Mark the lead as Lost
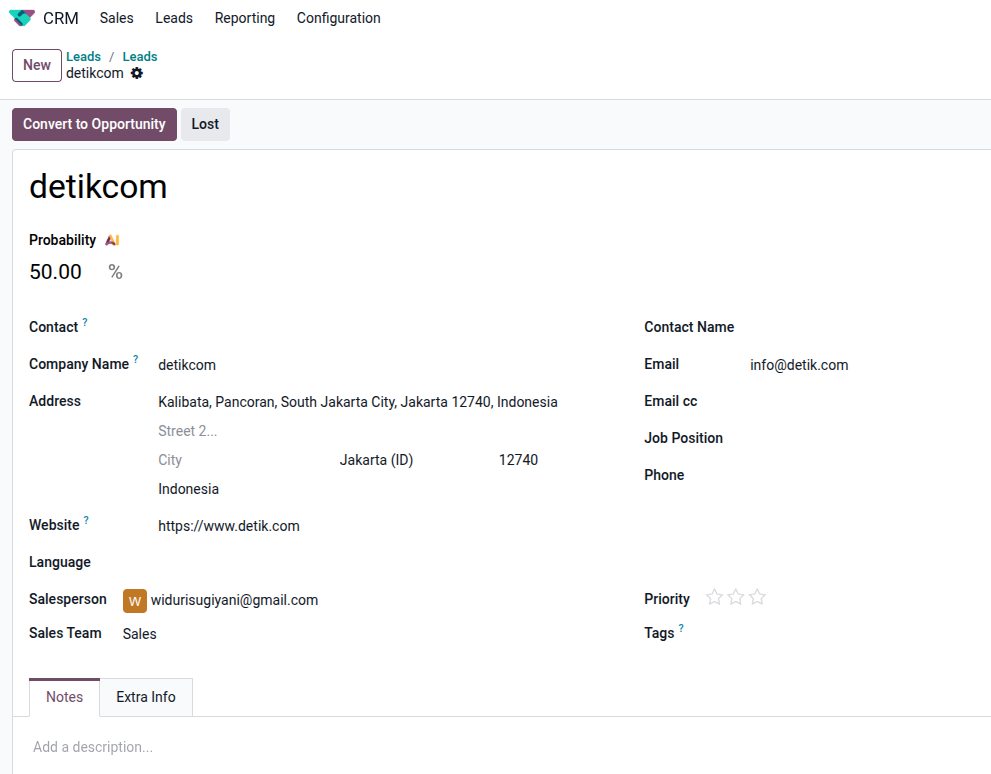 pyautogui.click(x=205, y=124)
